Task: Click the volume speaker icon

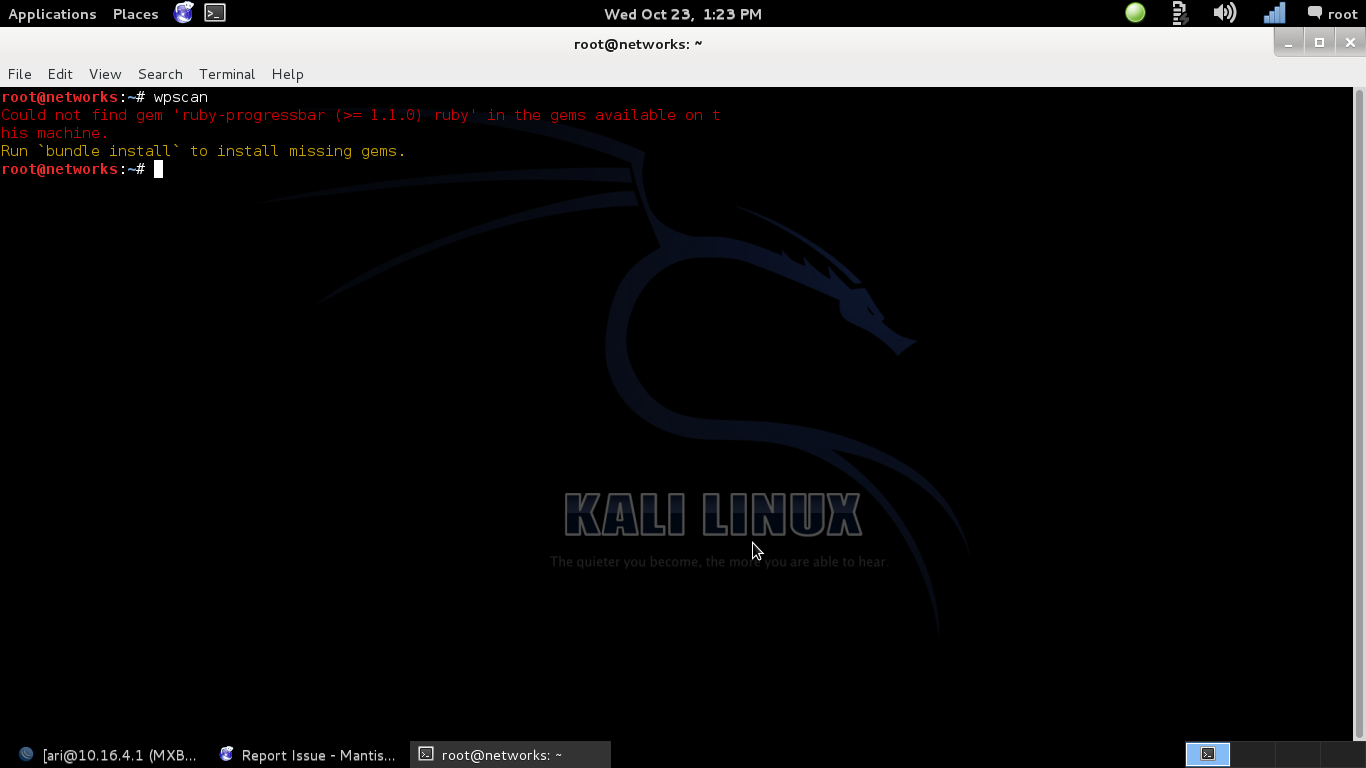Action: click(x=1224, y=13)
